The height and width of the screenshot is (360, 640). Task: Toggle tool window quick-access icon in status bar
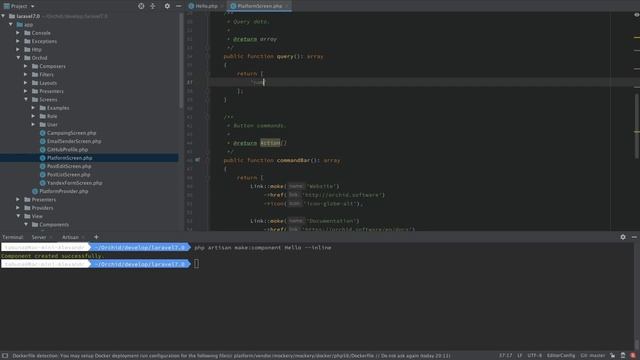[x=5, y=356]
